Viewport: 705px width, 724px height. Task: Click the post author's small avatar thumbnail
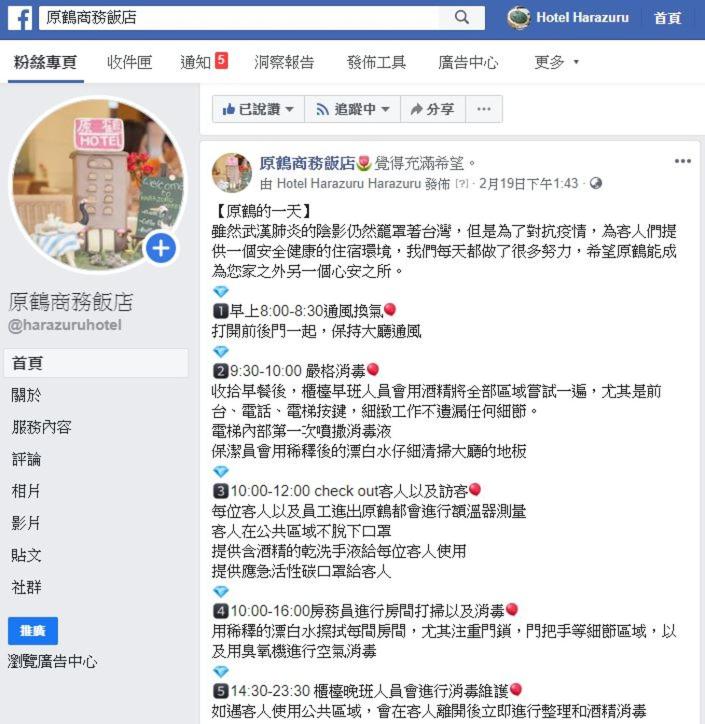pyautogui.click(x=232, y=173)
